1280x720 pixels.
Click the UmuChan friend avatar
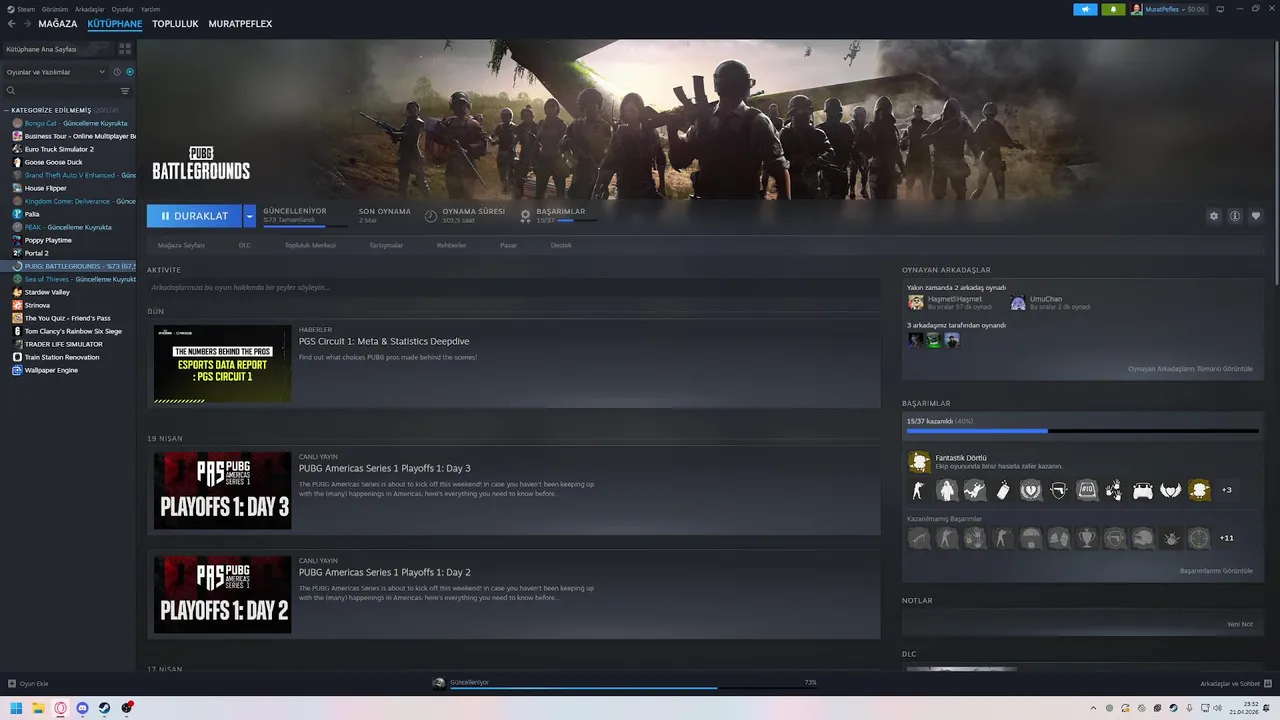point(1018,302)
